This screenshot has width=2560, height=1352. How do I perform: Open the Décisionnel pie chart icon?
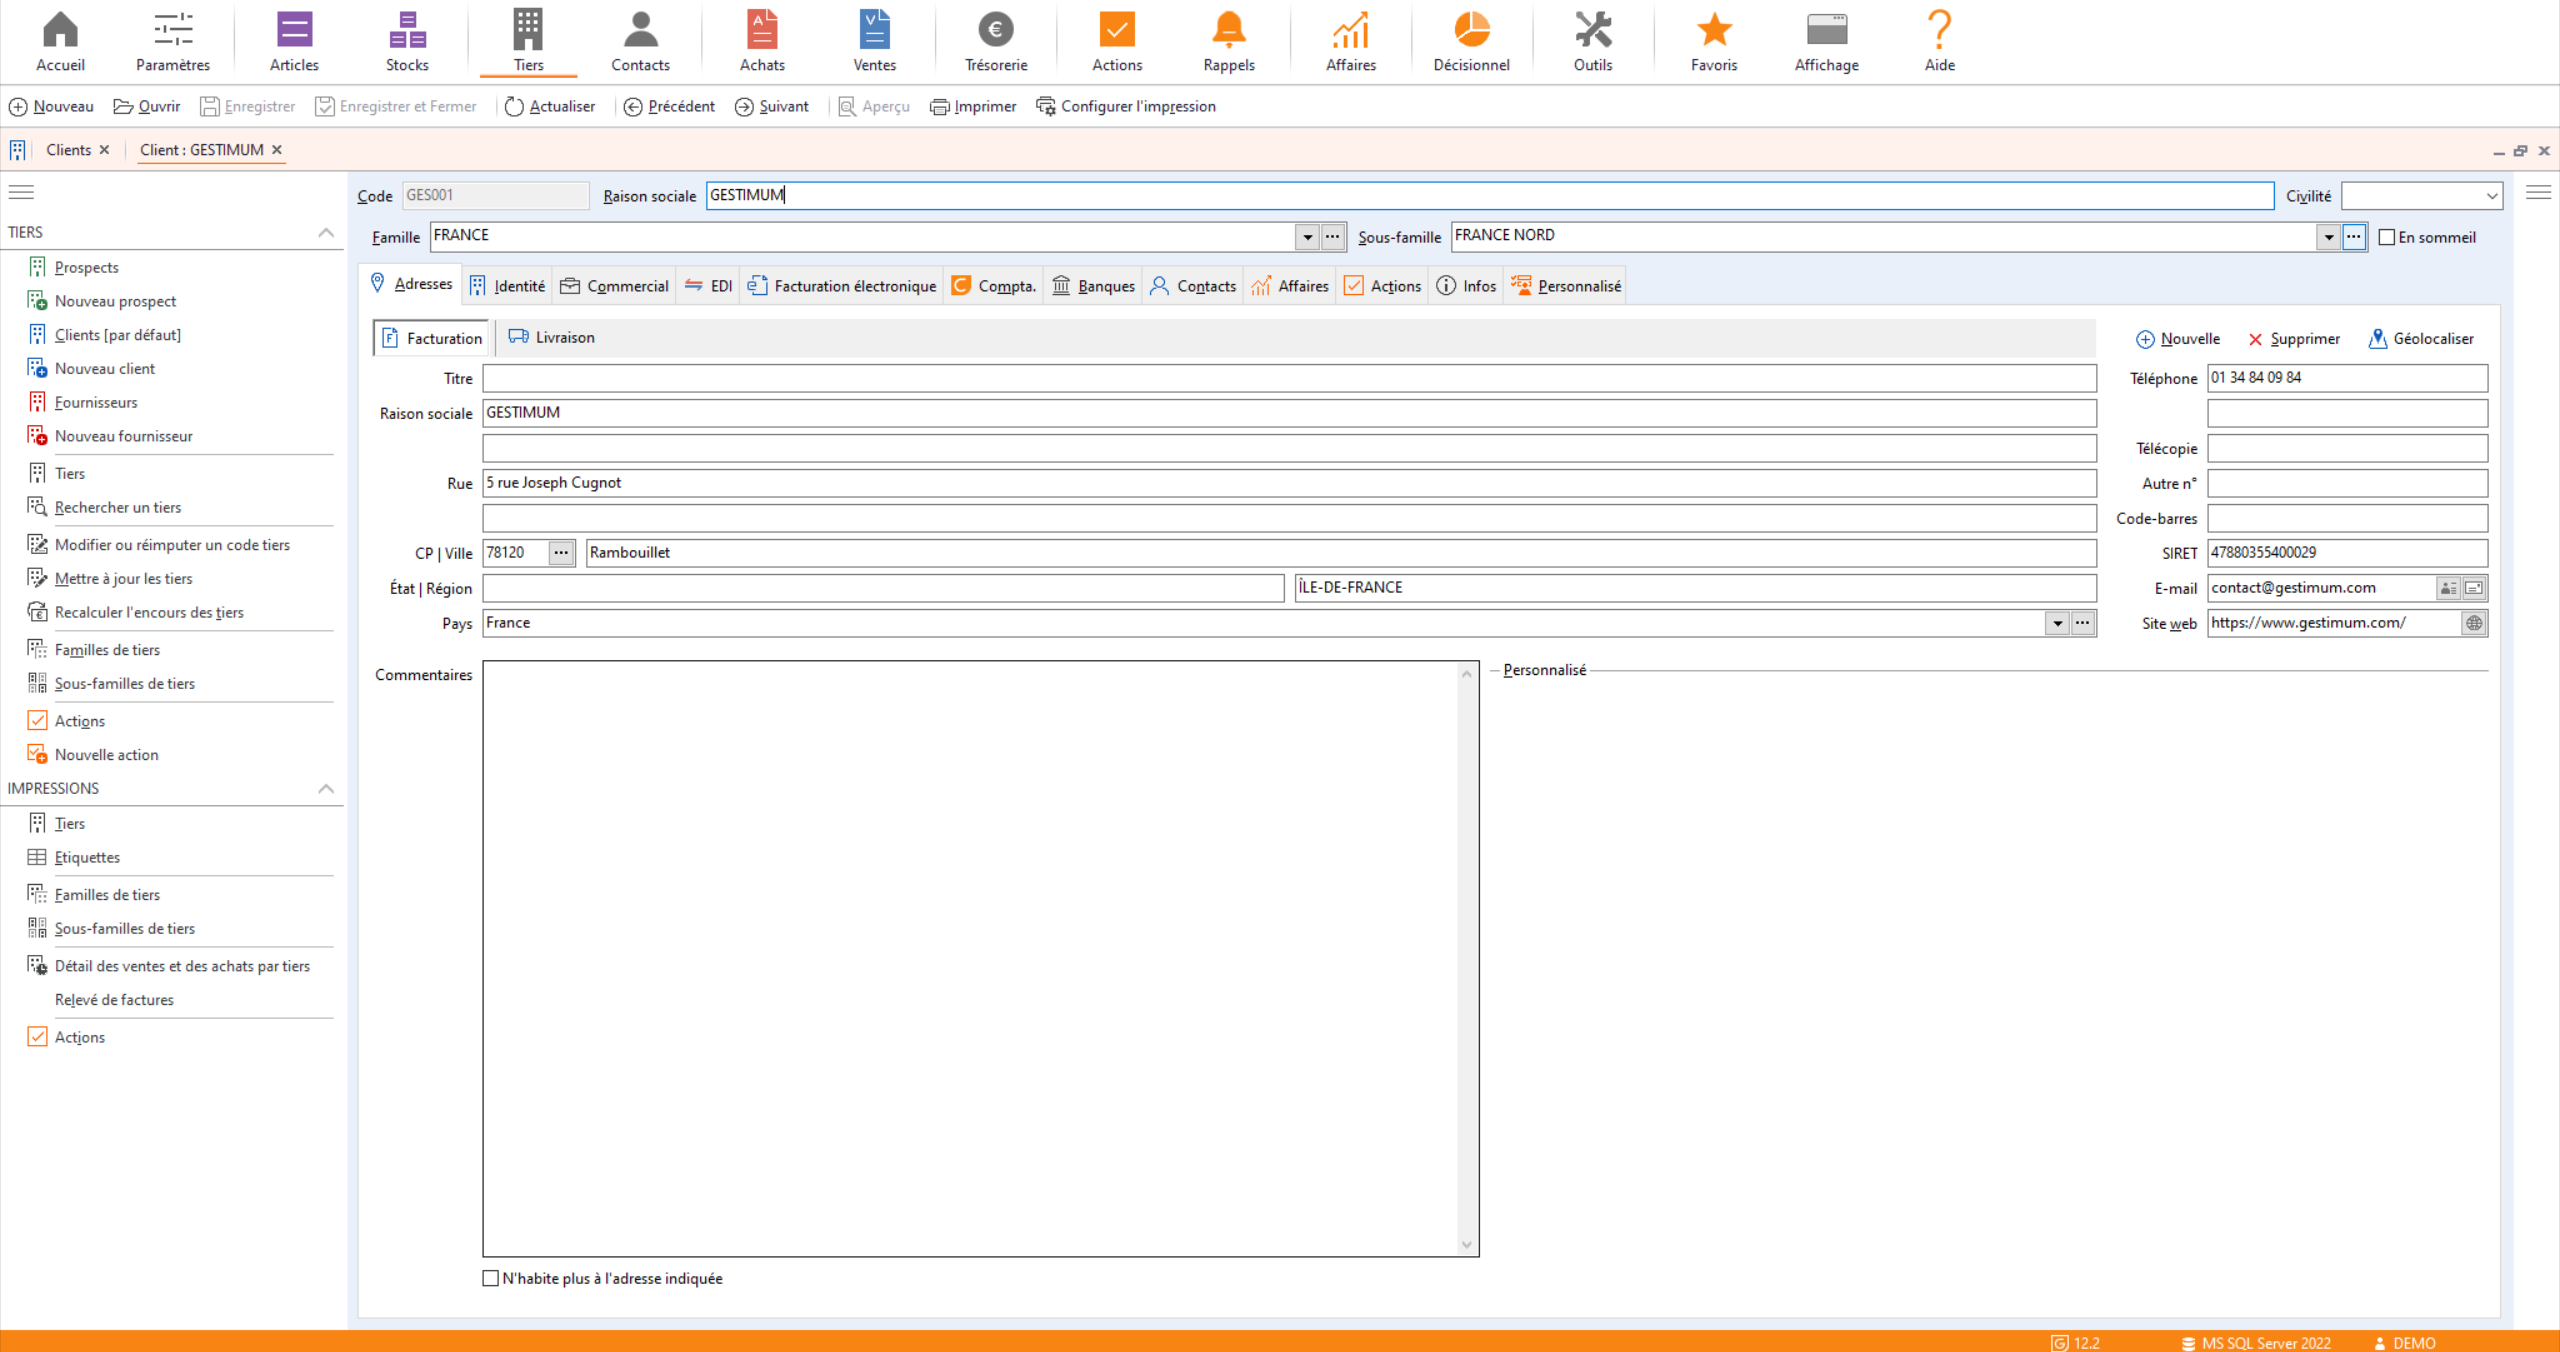point(1471,30)
